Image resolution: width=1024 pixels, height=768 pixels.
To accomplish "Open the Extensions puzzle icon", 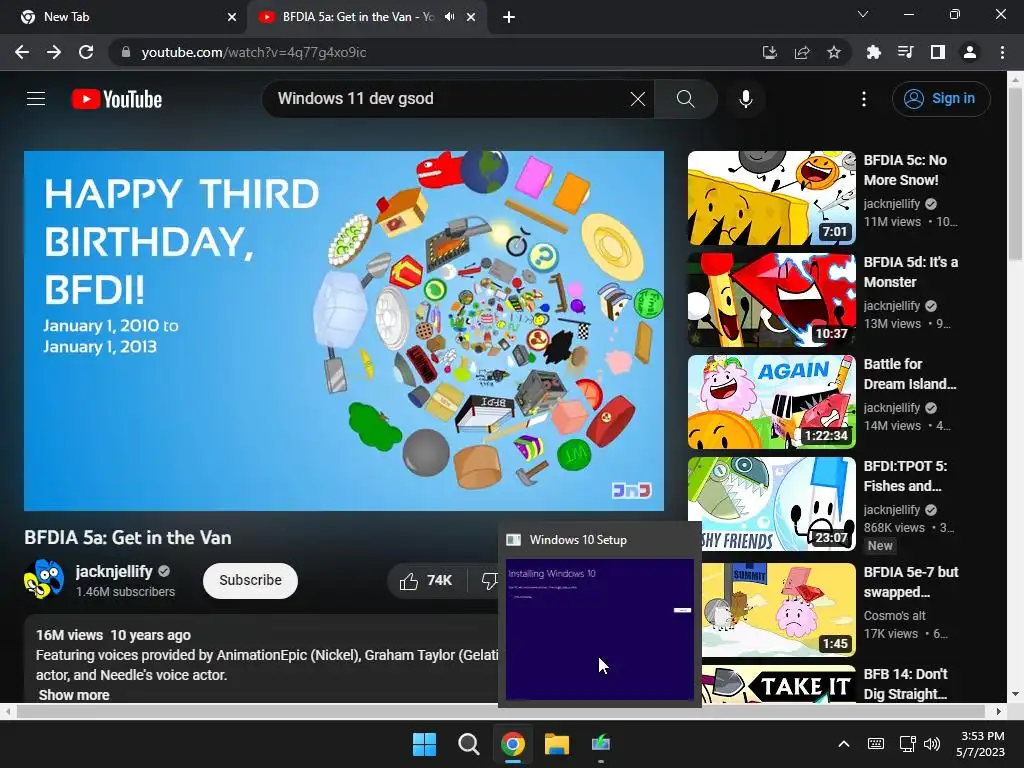I will (873, 52).
